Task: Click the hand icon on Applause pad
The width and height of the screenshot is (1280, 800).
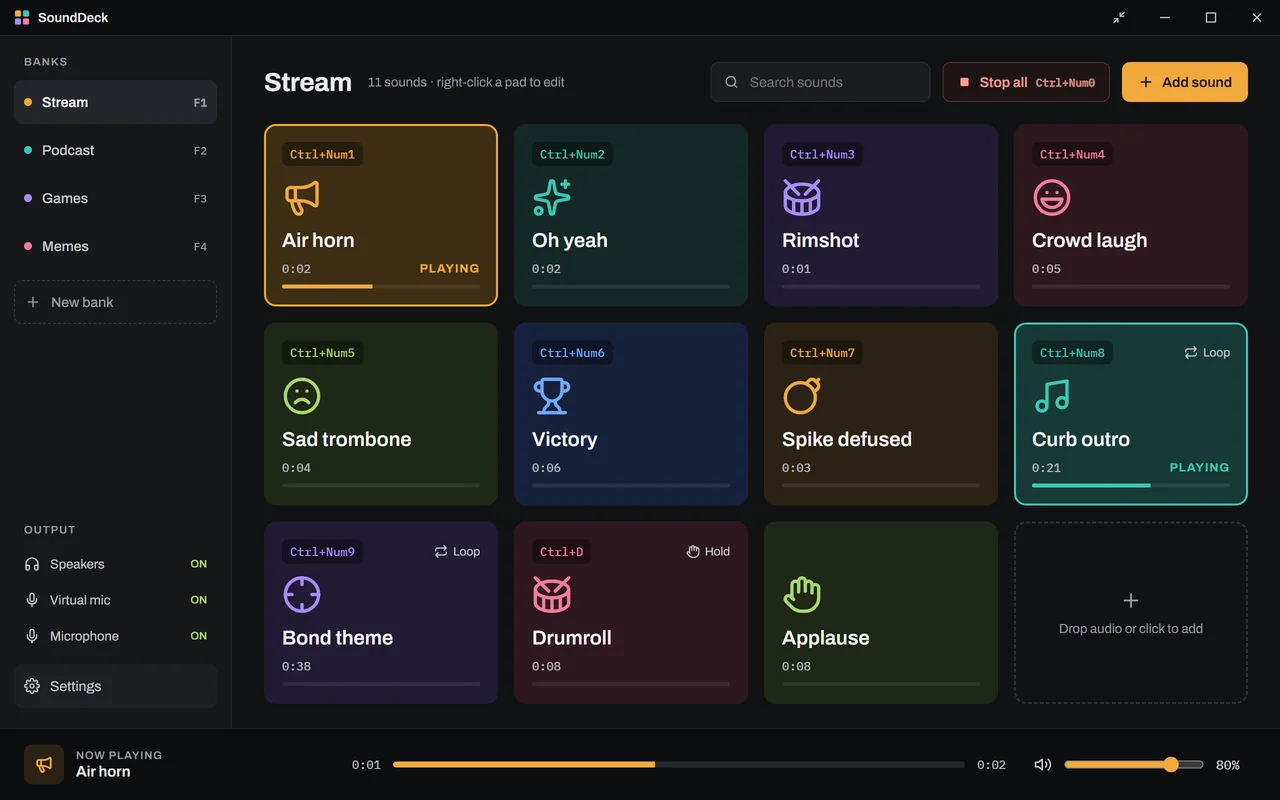Action: point(801,595)
